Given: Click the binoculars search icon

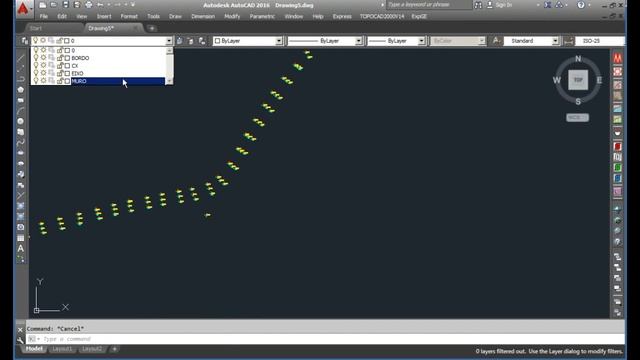Looking at the screenshot, I should (x=478, y=5).
